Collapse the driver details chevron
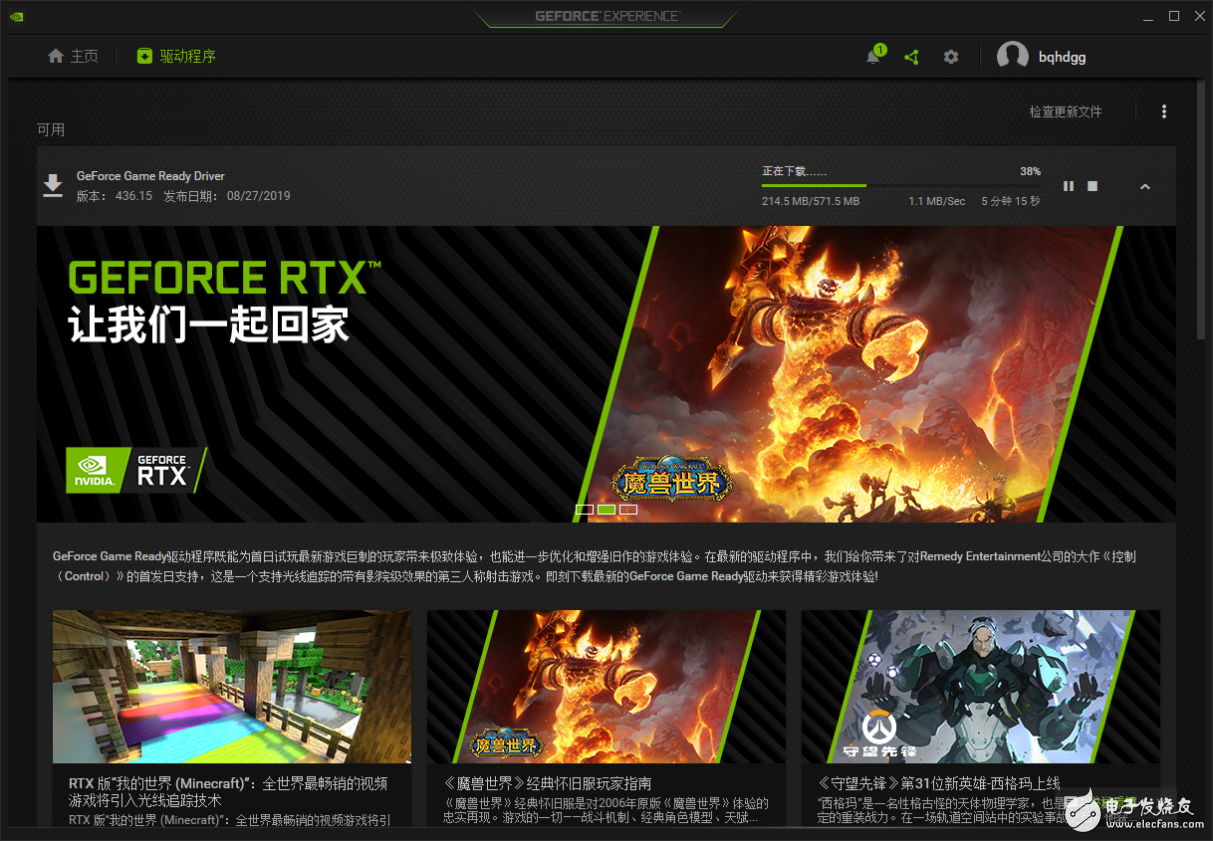1213x841 pixels. (1145, 186)
